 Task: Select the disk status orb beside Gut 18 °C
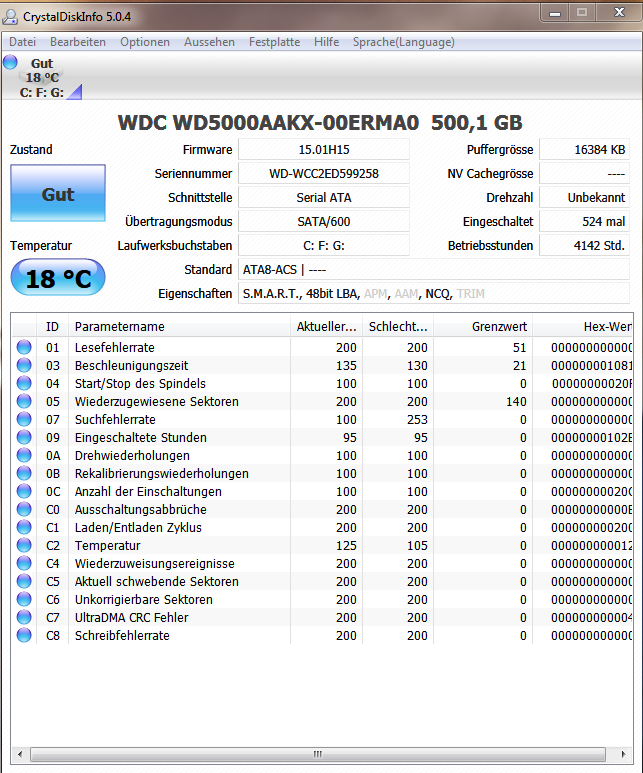[10, 62]
